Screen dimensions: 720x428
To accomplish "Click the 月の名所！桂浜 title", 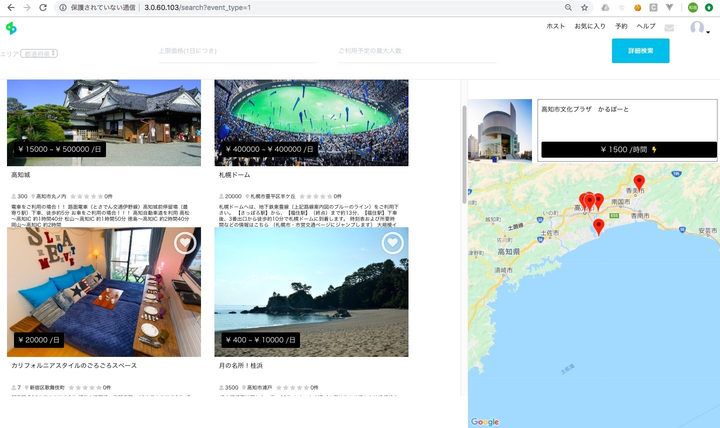I will [241, 366].
